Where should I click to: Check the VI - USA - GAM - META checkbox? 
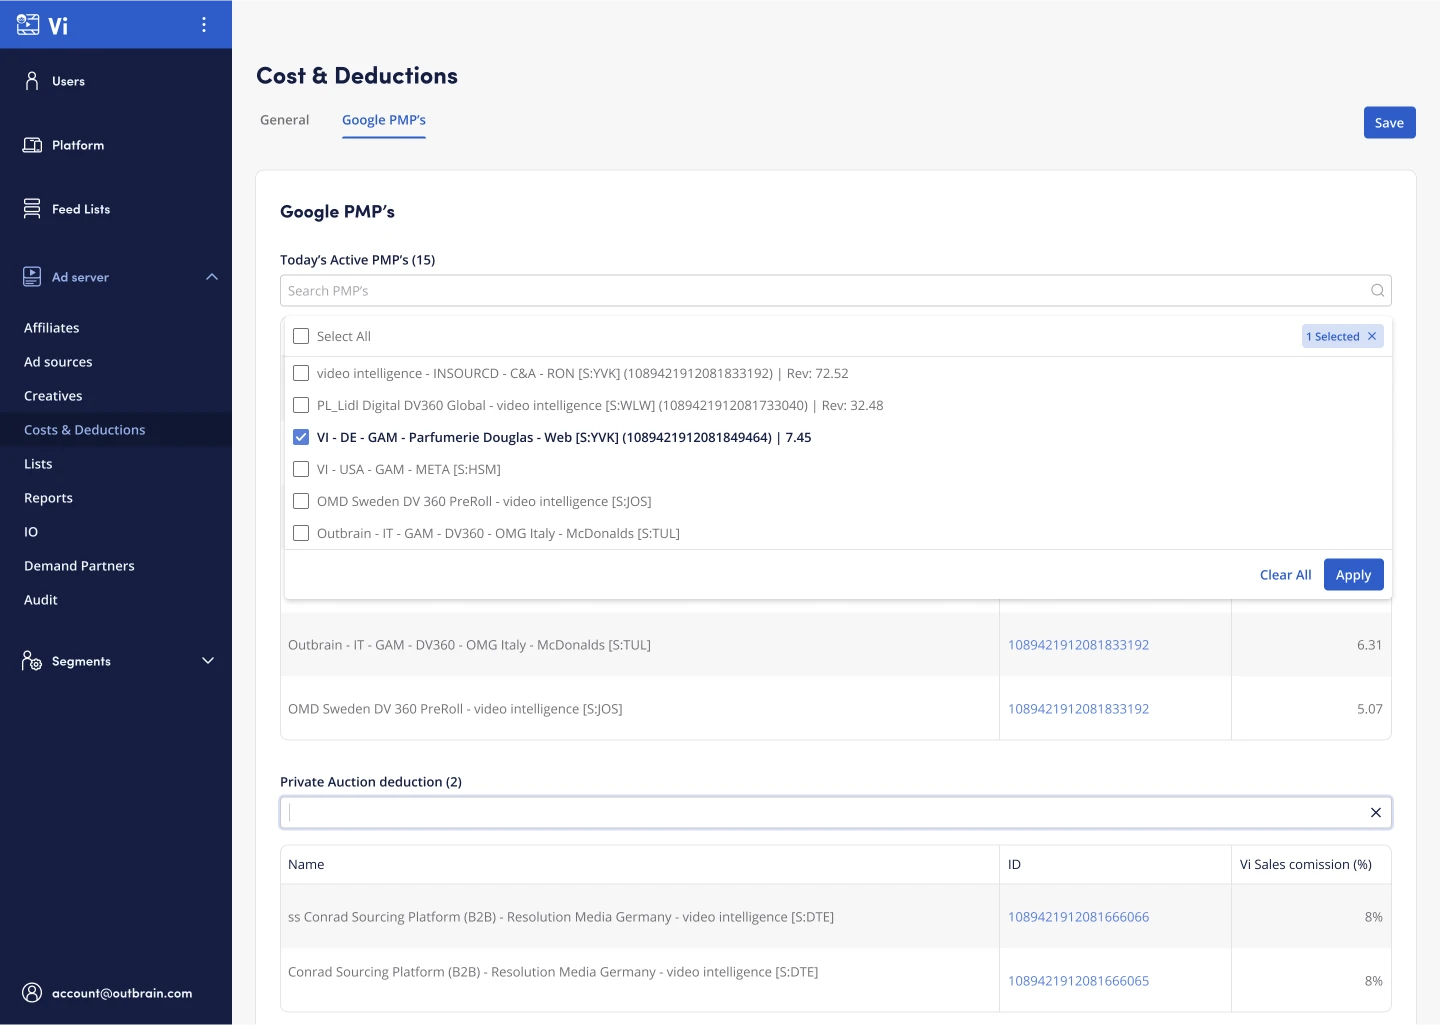coord(301,470)
